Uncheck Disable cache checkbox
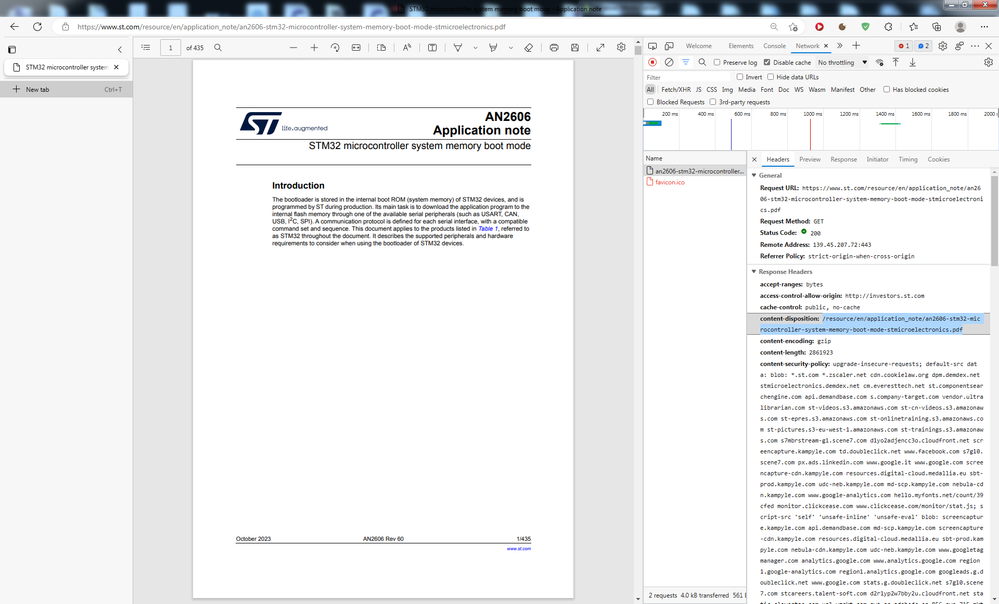Image resolution: width=999 pixels, height=604 pixels. (x=767, y=62)
